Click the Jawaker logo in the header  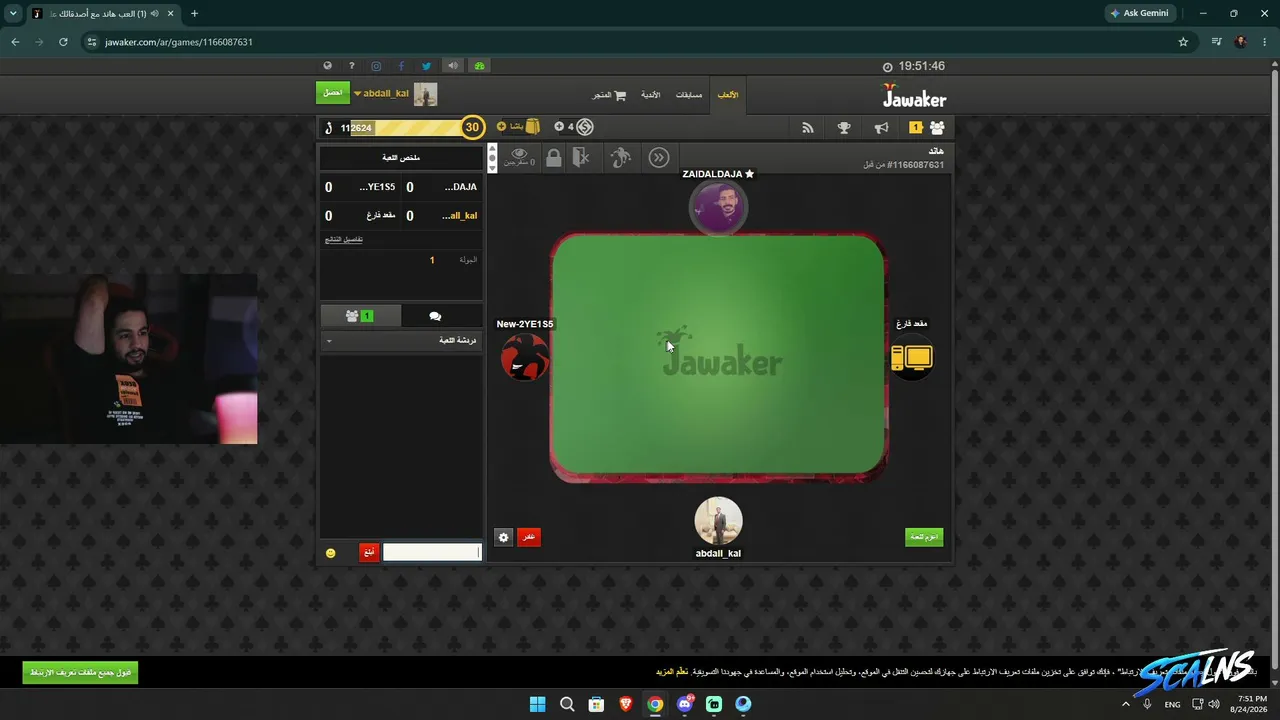click(x=914, y=96)
